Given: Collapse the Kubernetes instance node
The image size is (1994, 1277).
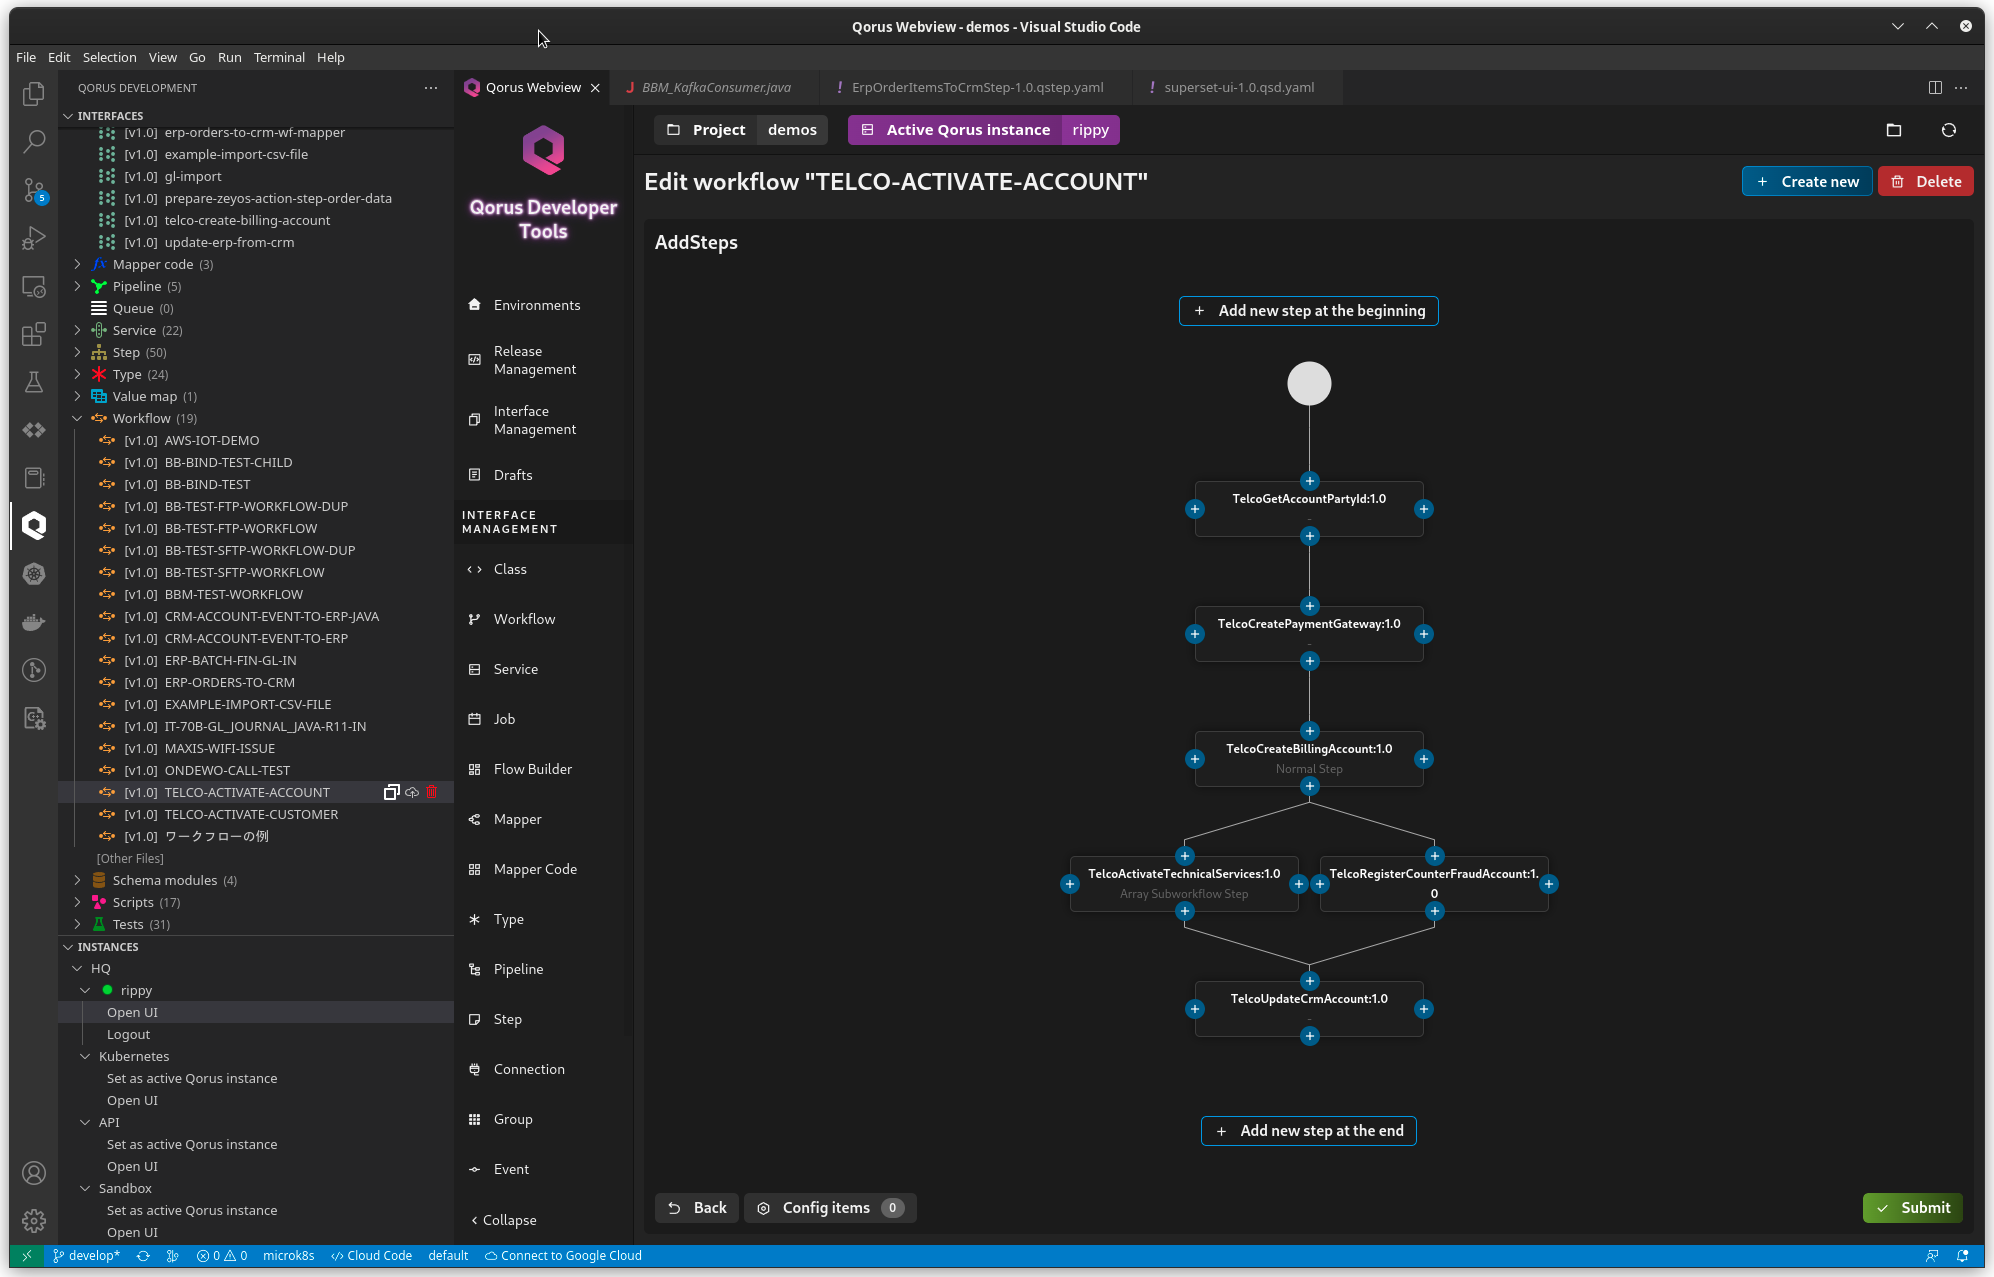Looking at the screenshot, I should pos(85,1056).
